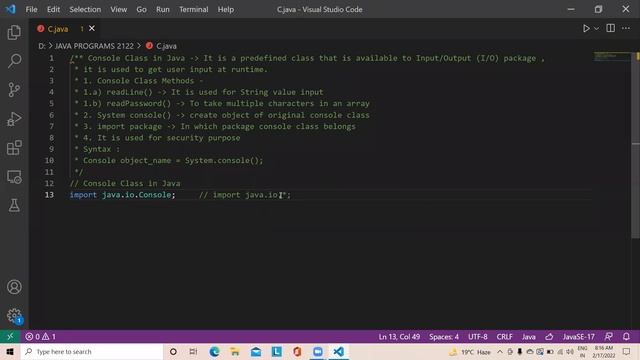
Task: Open Zoom app from taskbar
Action: tap(318, 351)
